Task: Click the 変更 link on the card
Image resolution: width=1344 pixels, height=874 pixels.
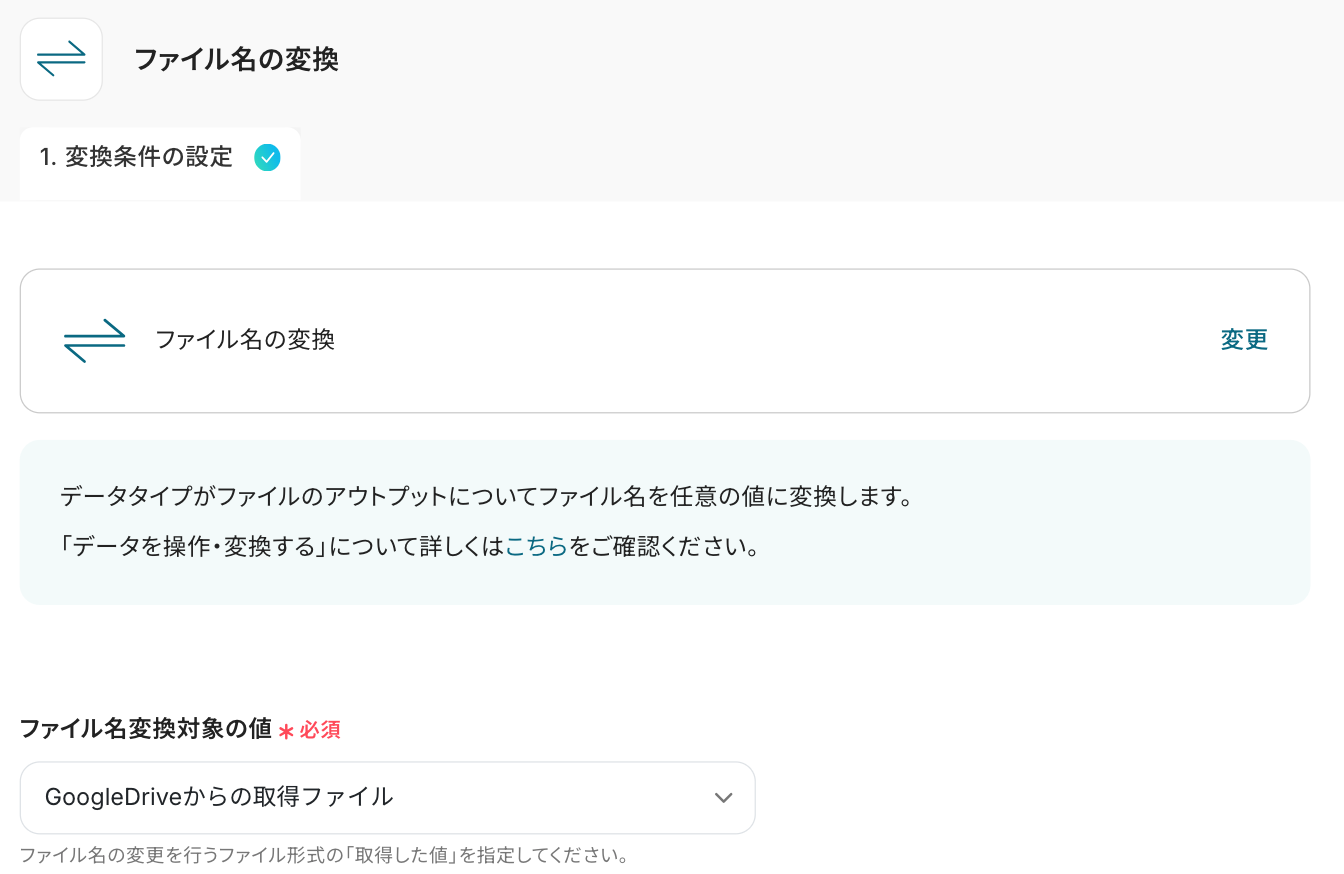Action: point(1244,340)
